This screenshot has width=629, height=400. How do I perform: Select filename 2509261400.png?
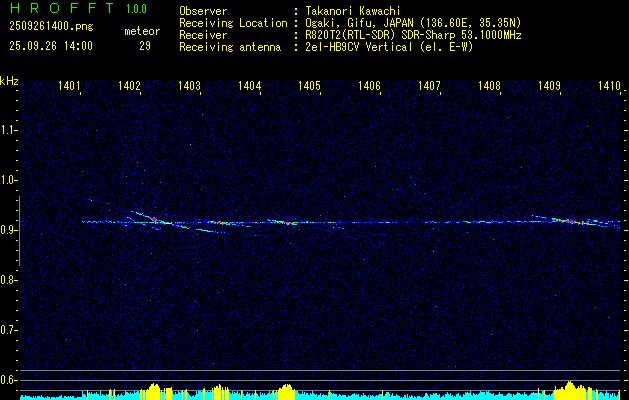point(51,27)
